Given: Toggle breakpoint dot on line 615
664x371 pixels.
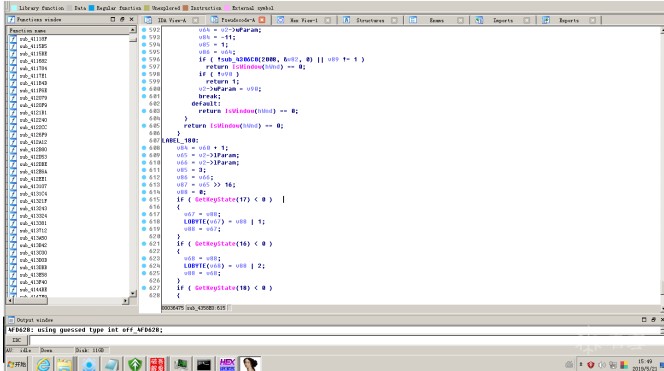Looking at the screenshot, I should click(x=144, y=199).
